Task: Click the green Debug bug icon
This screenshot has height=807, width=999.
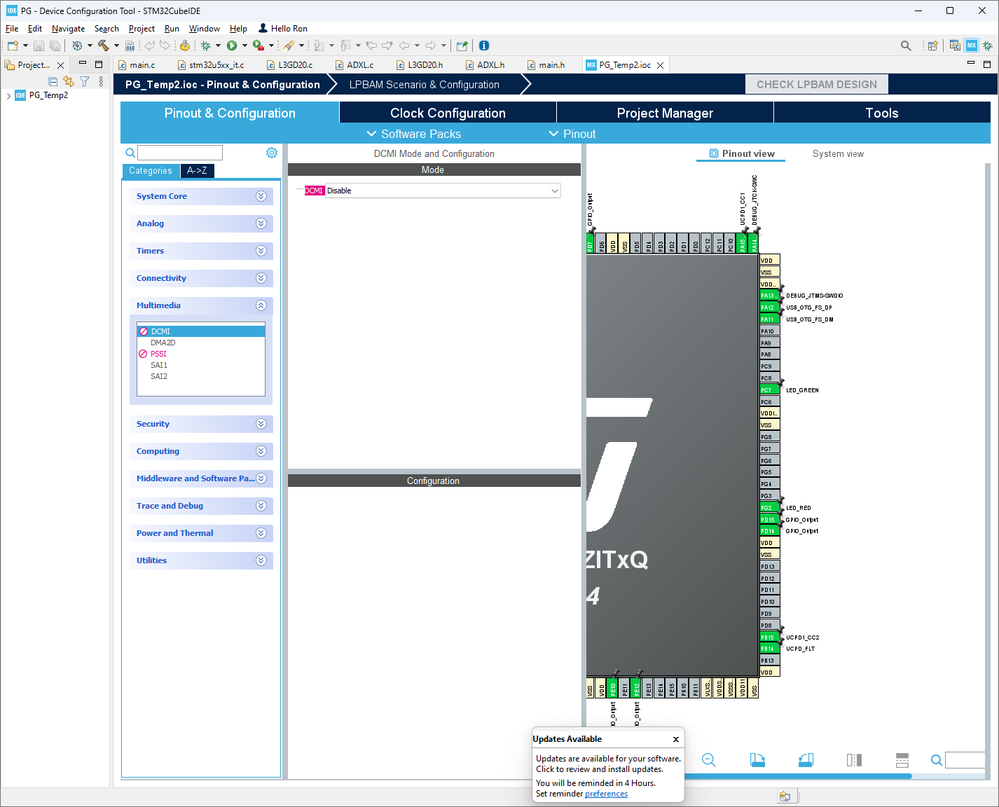Action: (205, 46)
